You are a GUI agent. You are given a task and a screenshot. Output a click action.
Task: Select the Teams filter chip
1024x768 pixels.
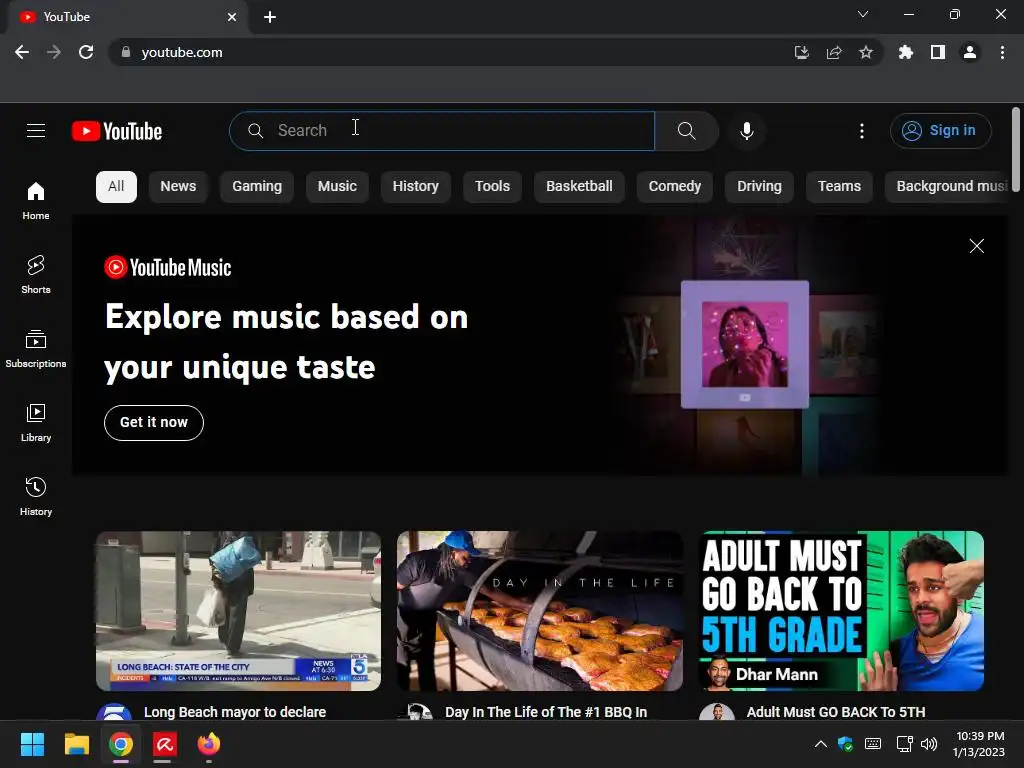839,186
